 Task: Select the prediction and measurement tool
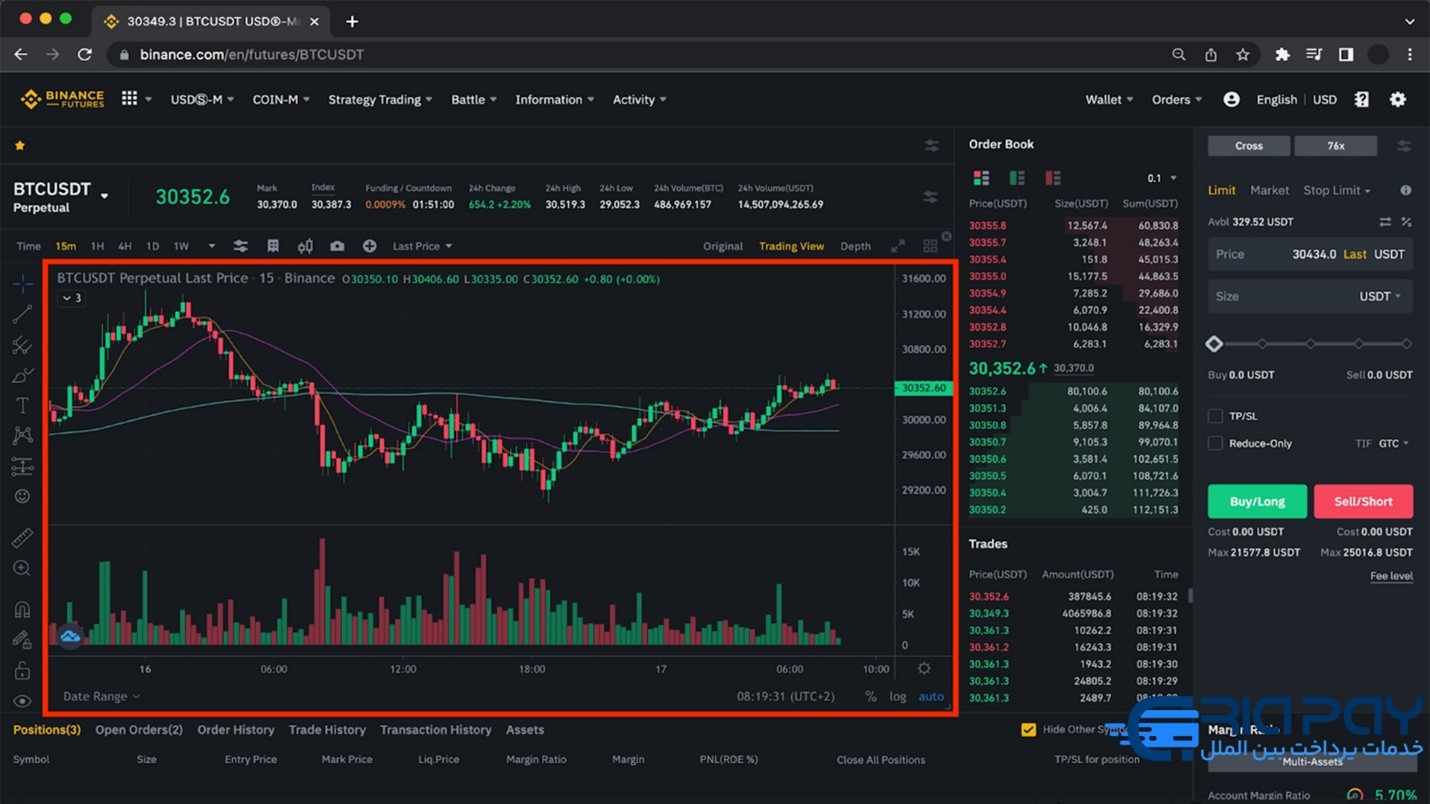point(22,467)
